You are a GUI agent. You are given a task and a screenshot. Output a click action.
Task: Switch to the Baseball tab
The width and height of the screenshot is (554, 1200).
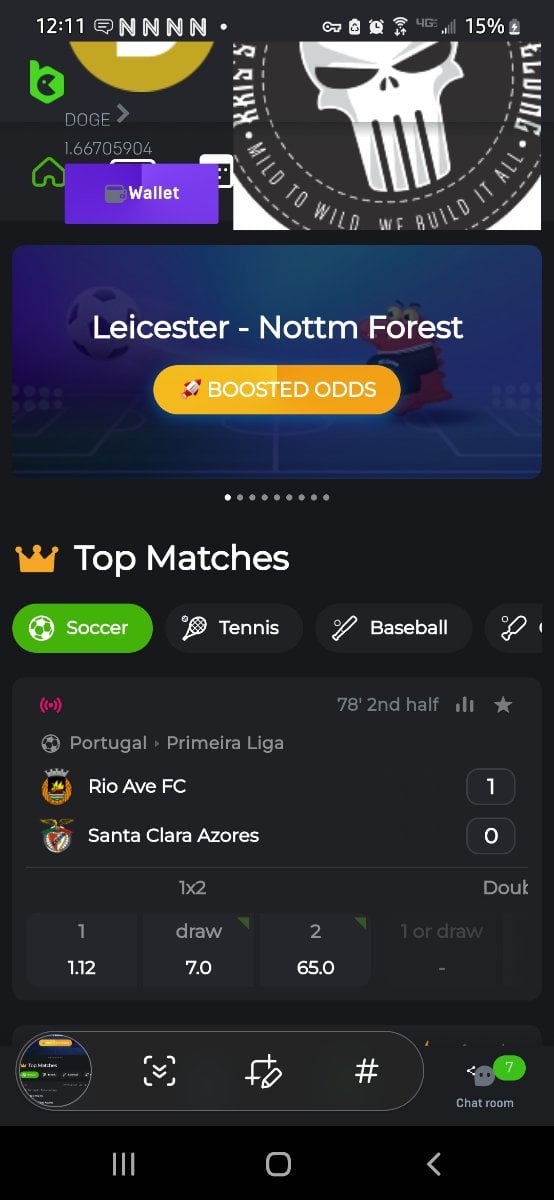pos(393,628)
